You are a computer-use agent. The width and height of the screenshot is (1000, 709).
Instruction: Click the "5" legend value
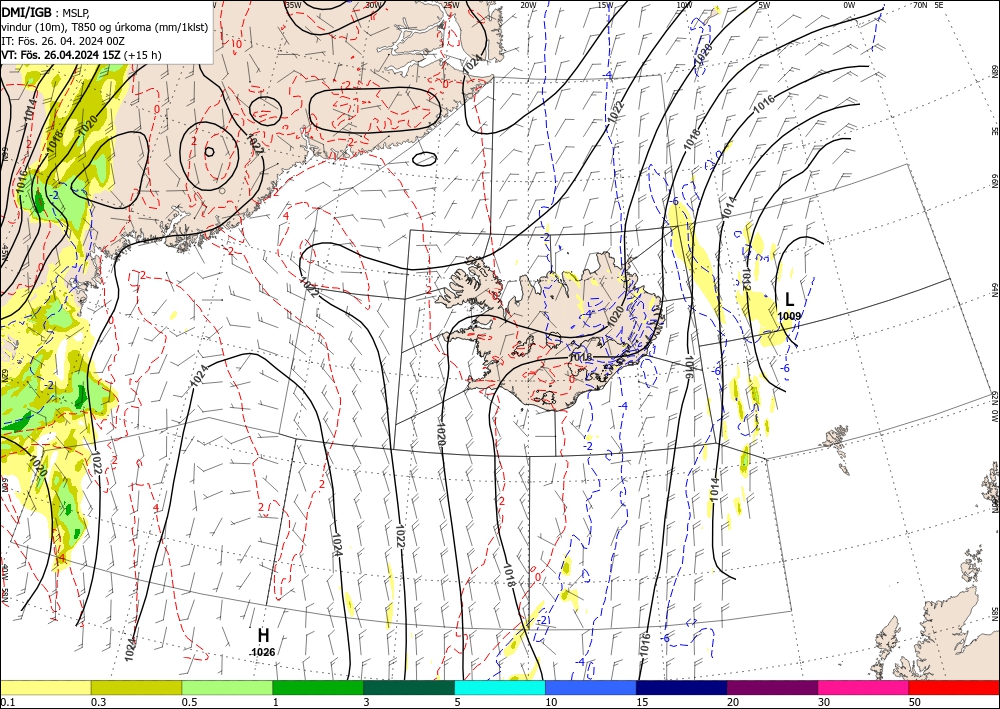(458, 702)
